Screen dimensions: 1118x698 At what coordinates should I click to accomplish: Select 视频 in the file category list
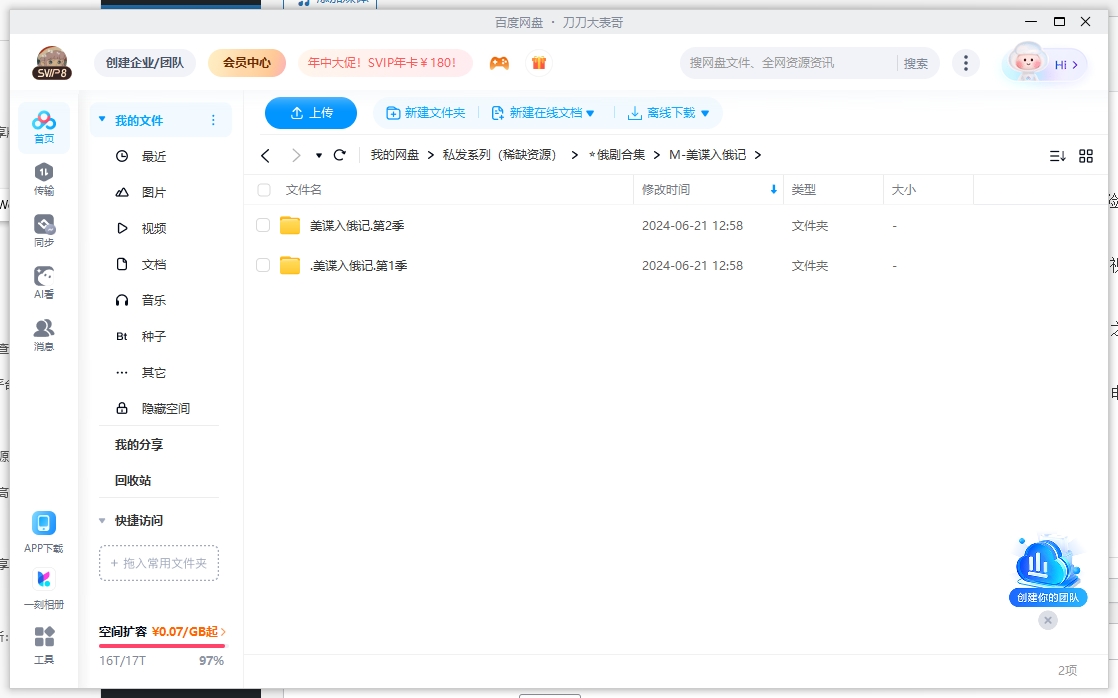click(153, 229)
